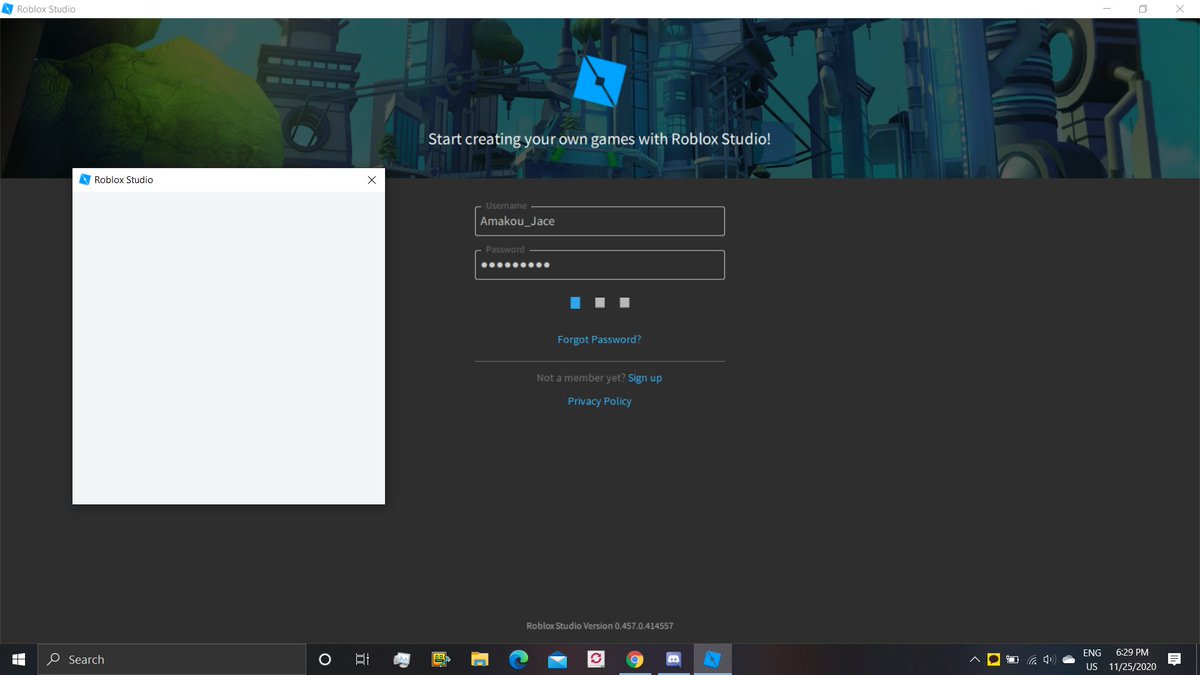Click the Username input field

[x=599, y=221]
